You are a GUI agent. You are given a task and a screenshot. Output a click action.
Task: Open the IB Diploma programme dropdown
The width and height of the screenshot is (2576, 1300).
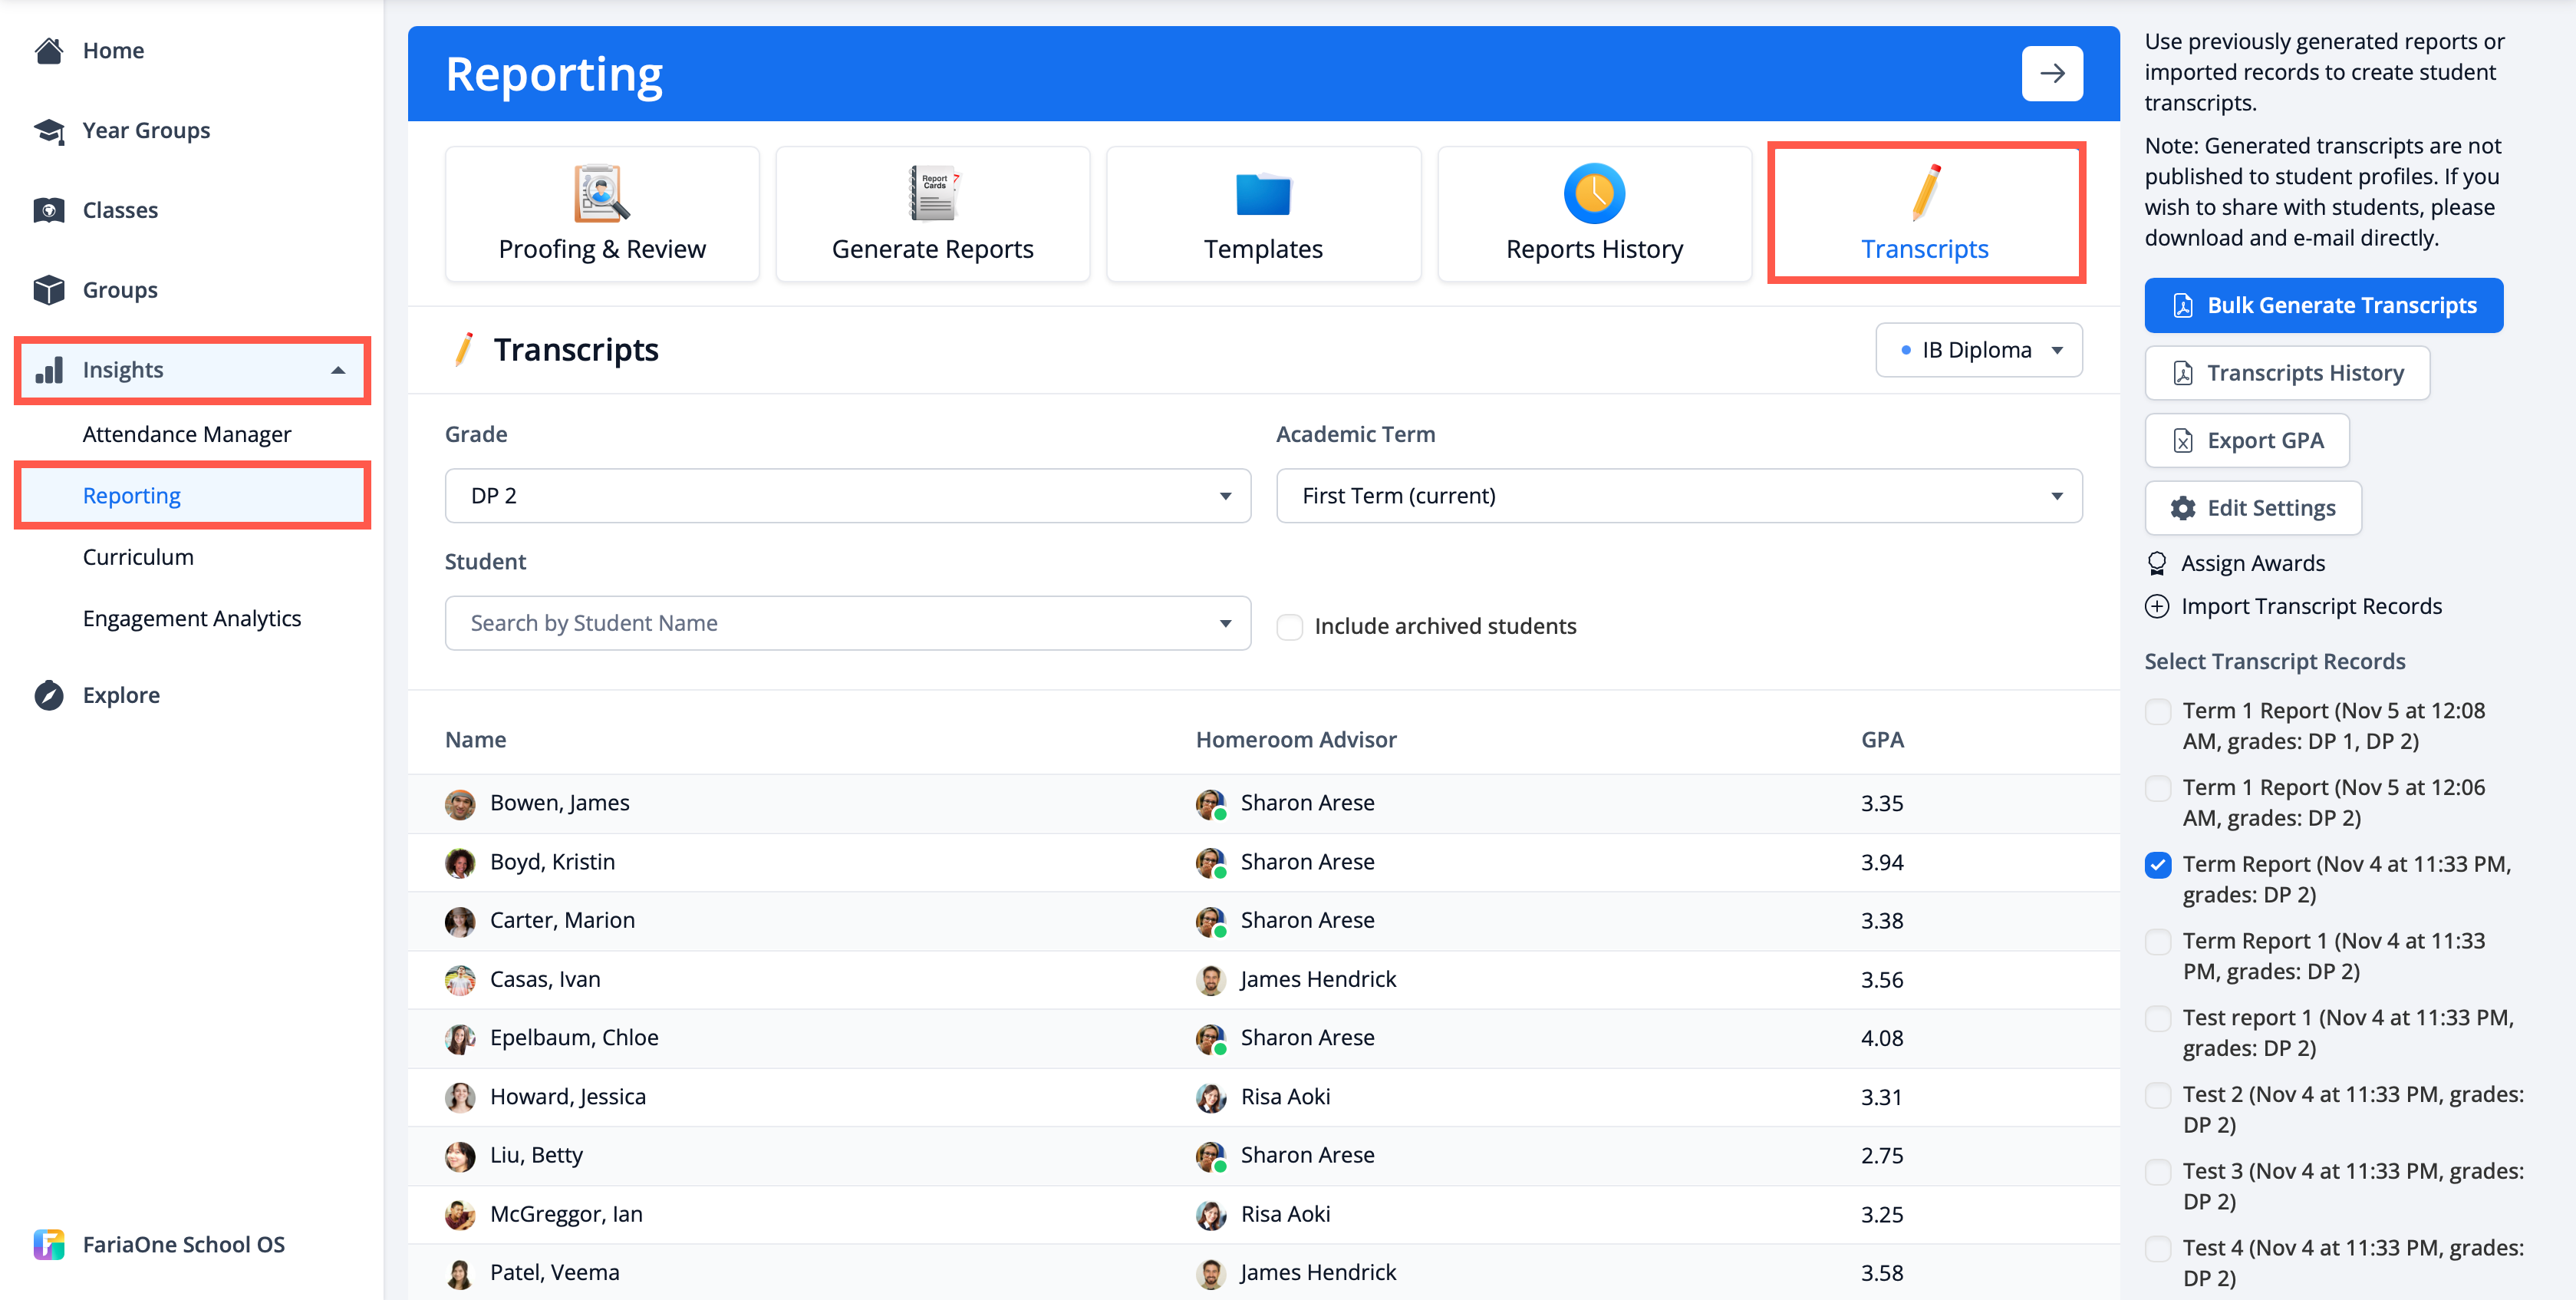click(1978, 350)
